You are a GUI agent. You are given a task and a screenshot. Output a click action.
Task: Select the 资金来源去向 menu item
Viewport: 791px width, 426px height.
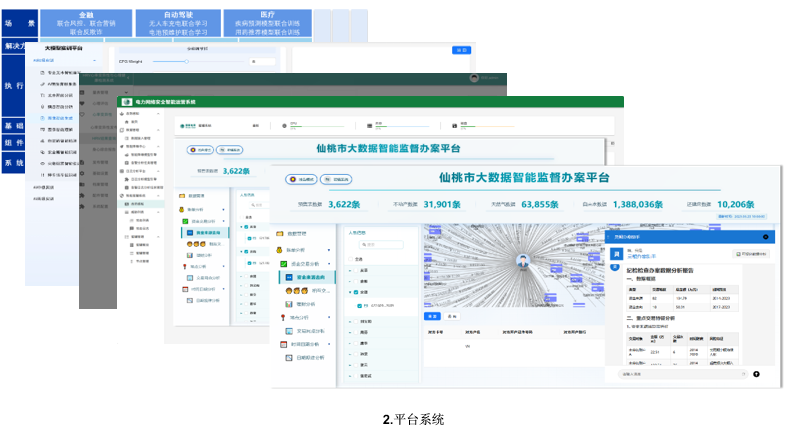(310, 277)
